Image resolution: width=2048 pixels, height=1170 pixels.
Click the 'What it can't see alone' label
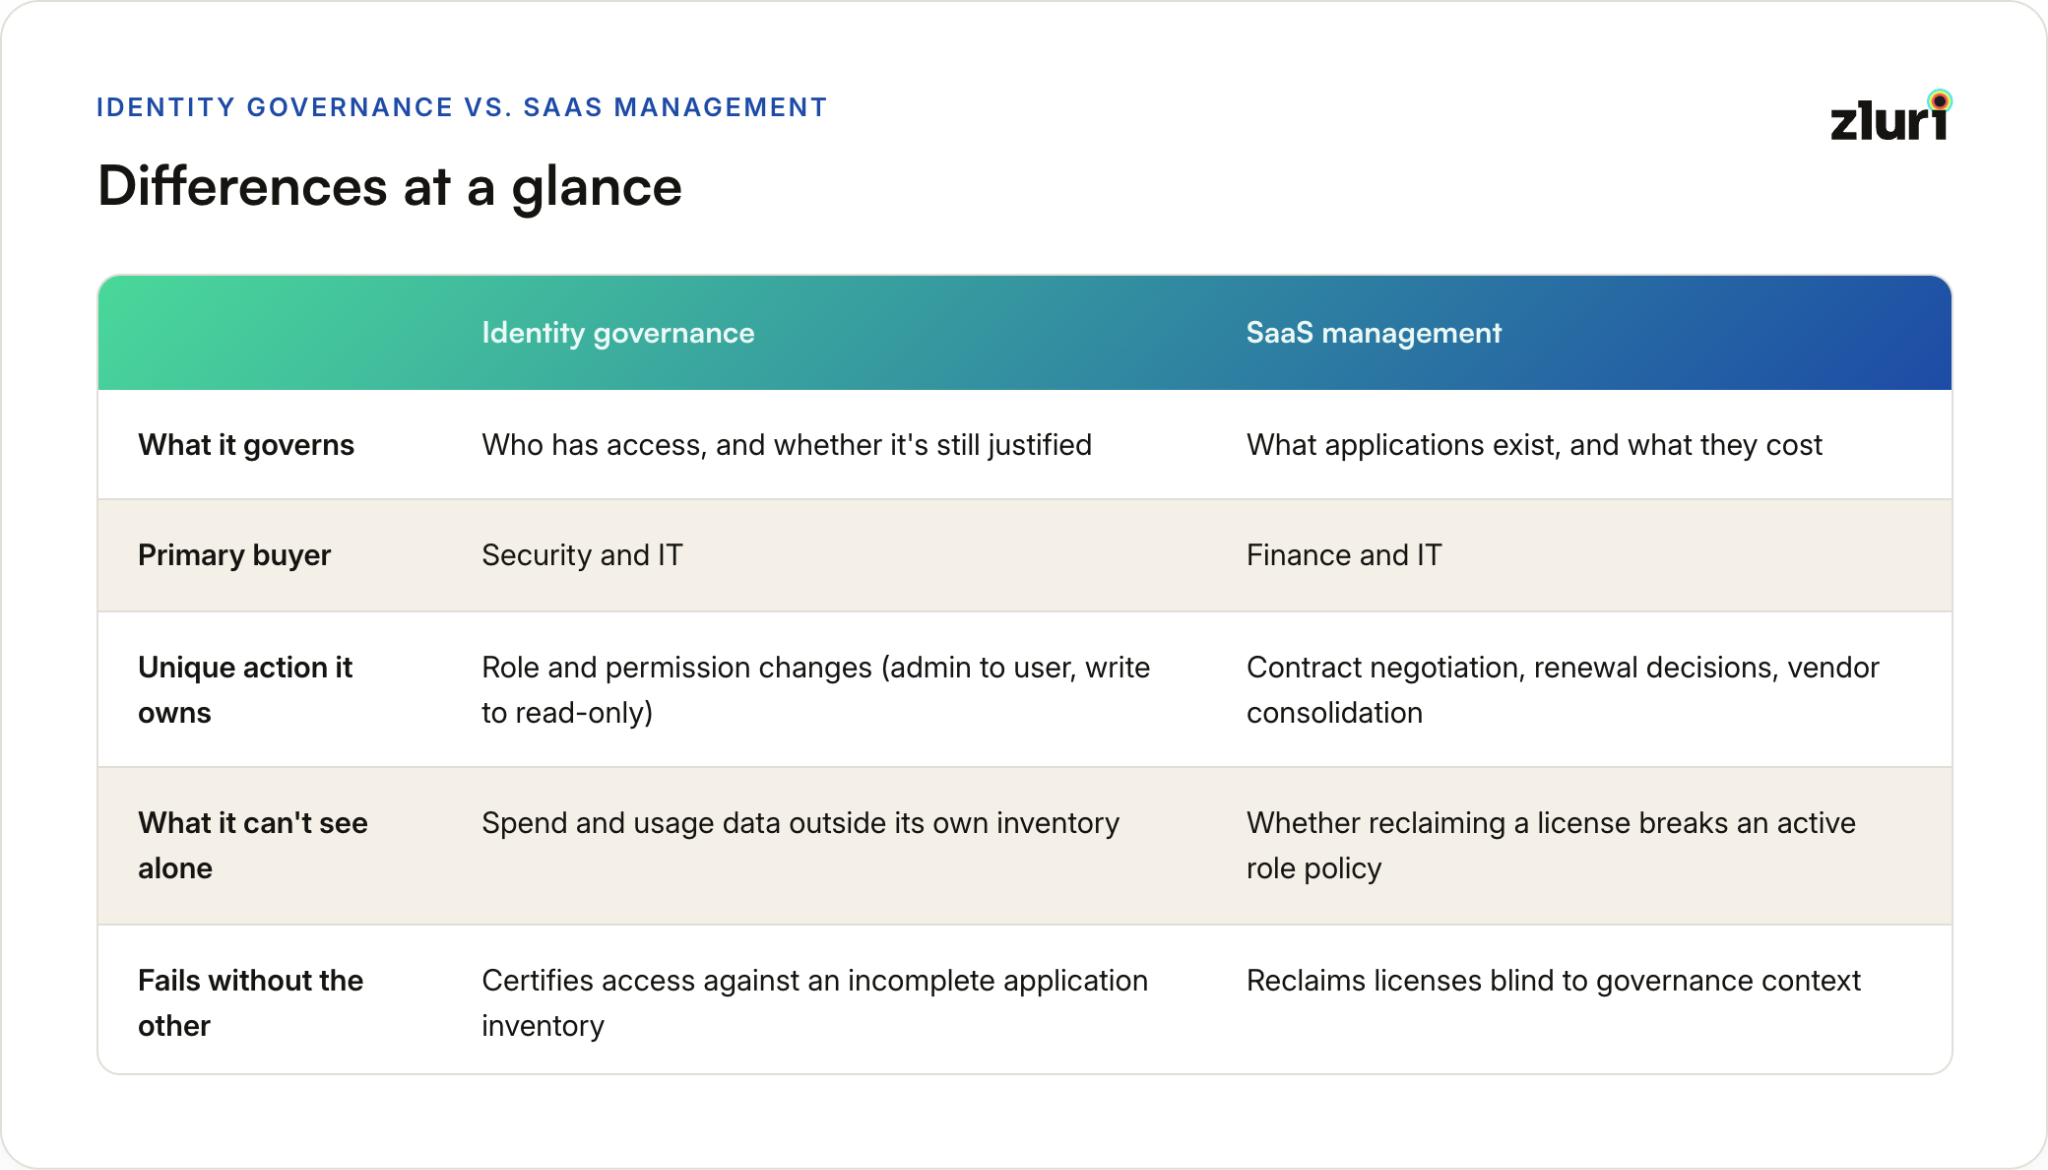253,845
